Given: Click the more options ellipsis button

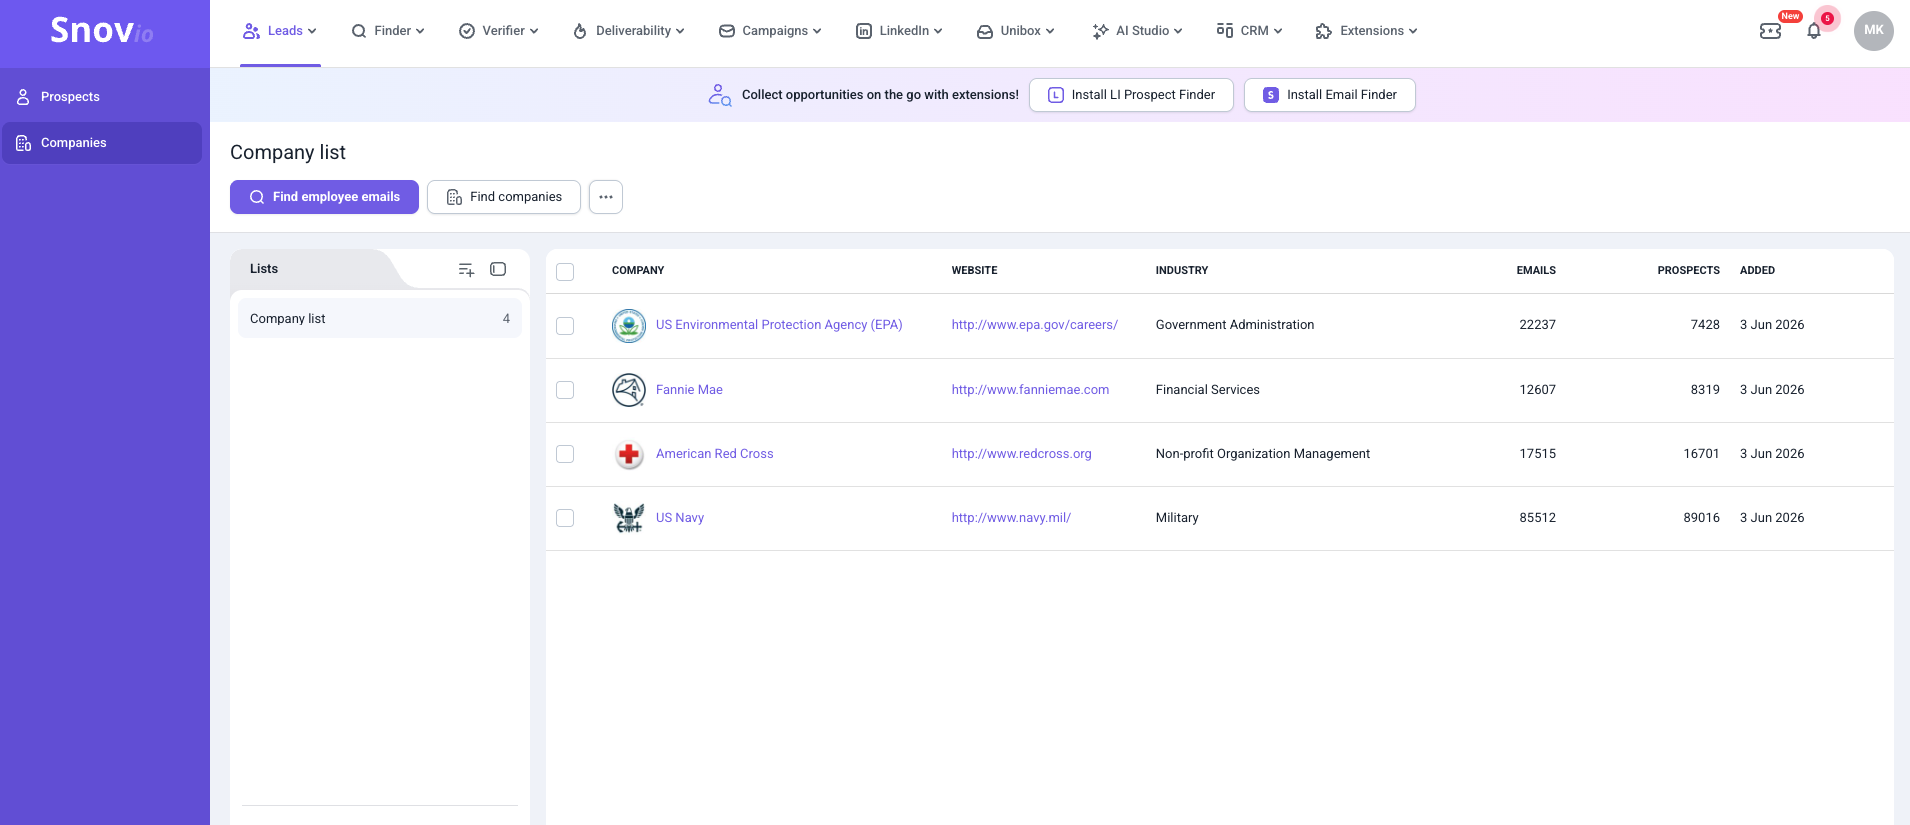Looking at the screenshot, I should (606, 197).
